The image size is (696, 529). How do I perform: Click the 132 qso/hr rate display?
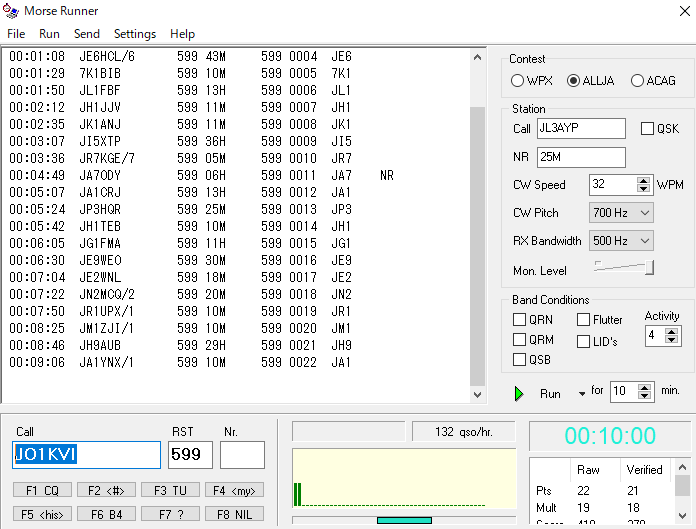(464, 431)
